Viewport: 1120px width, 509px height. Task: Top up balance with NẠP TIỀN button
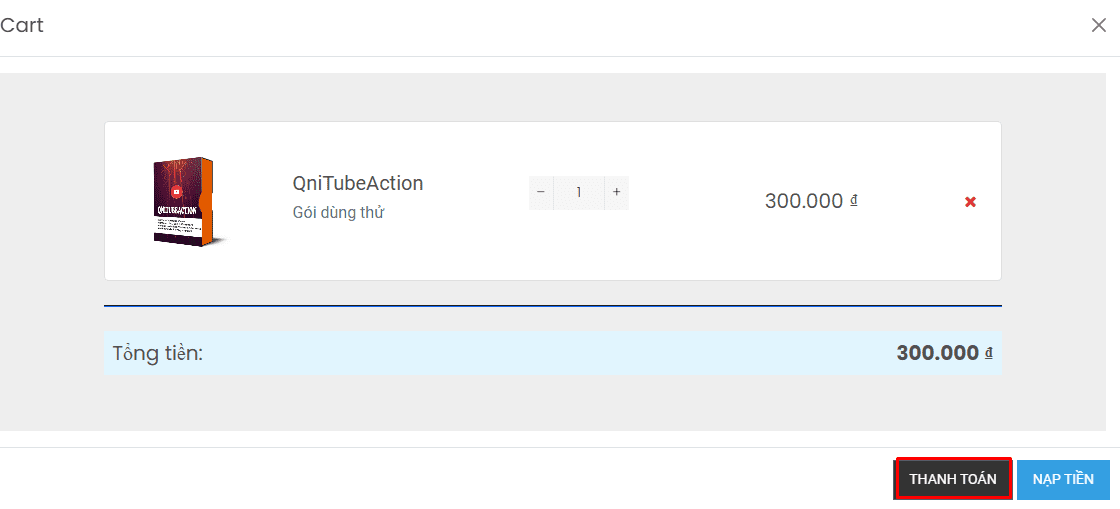[x=1063, y=479]
